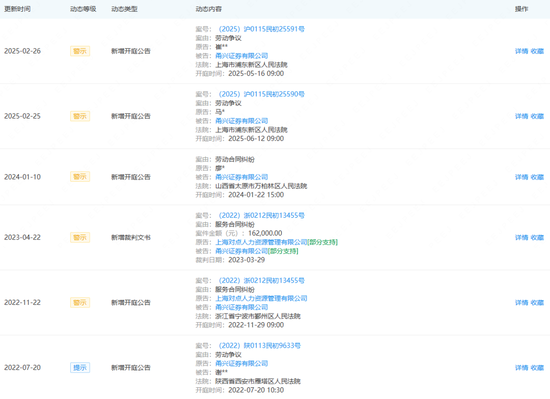Click the 动态内容 column header
Image resolution: width=550 pixels, height=399 pixels.
[209, 9]
